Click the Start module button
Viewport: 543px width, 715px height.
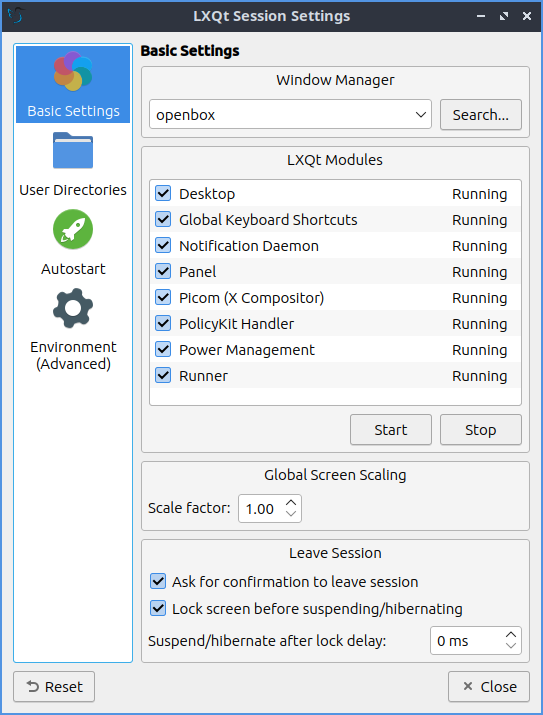[x=391, y=430]
